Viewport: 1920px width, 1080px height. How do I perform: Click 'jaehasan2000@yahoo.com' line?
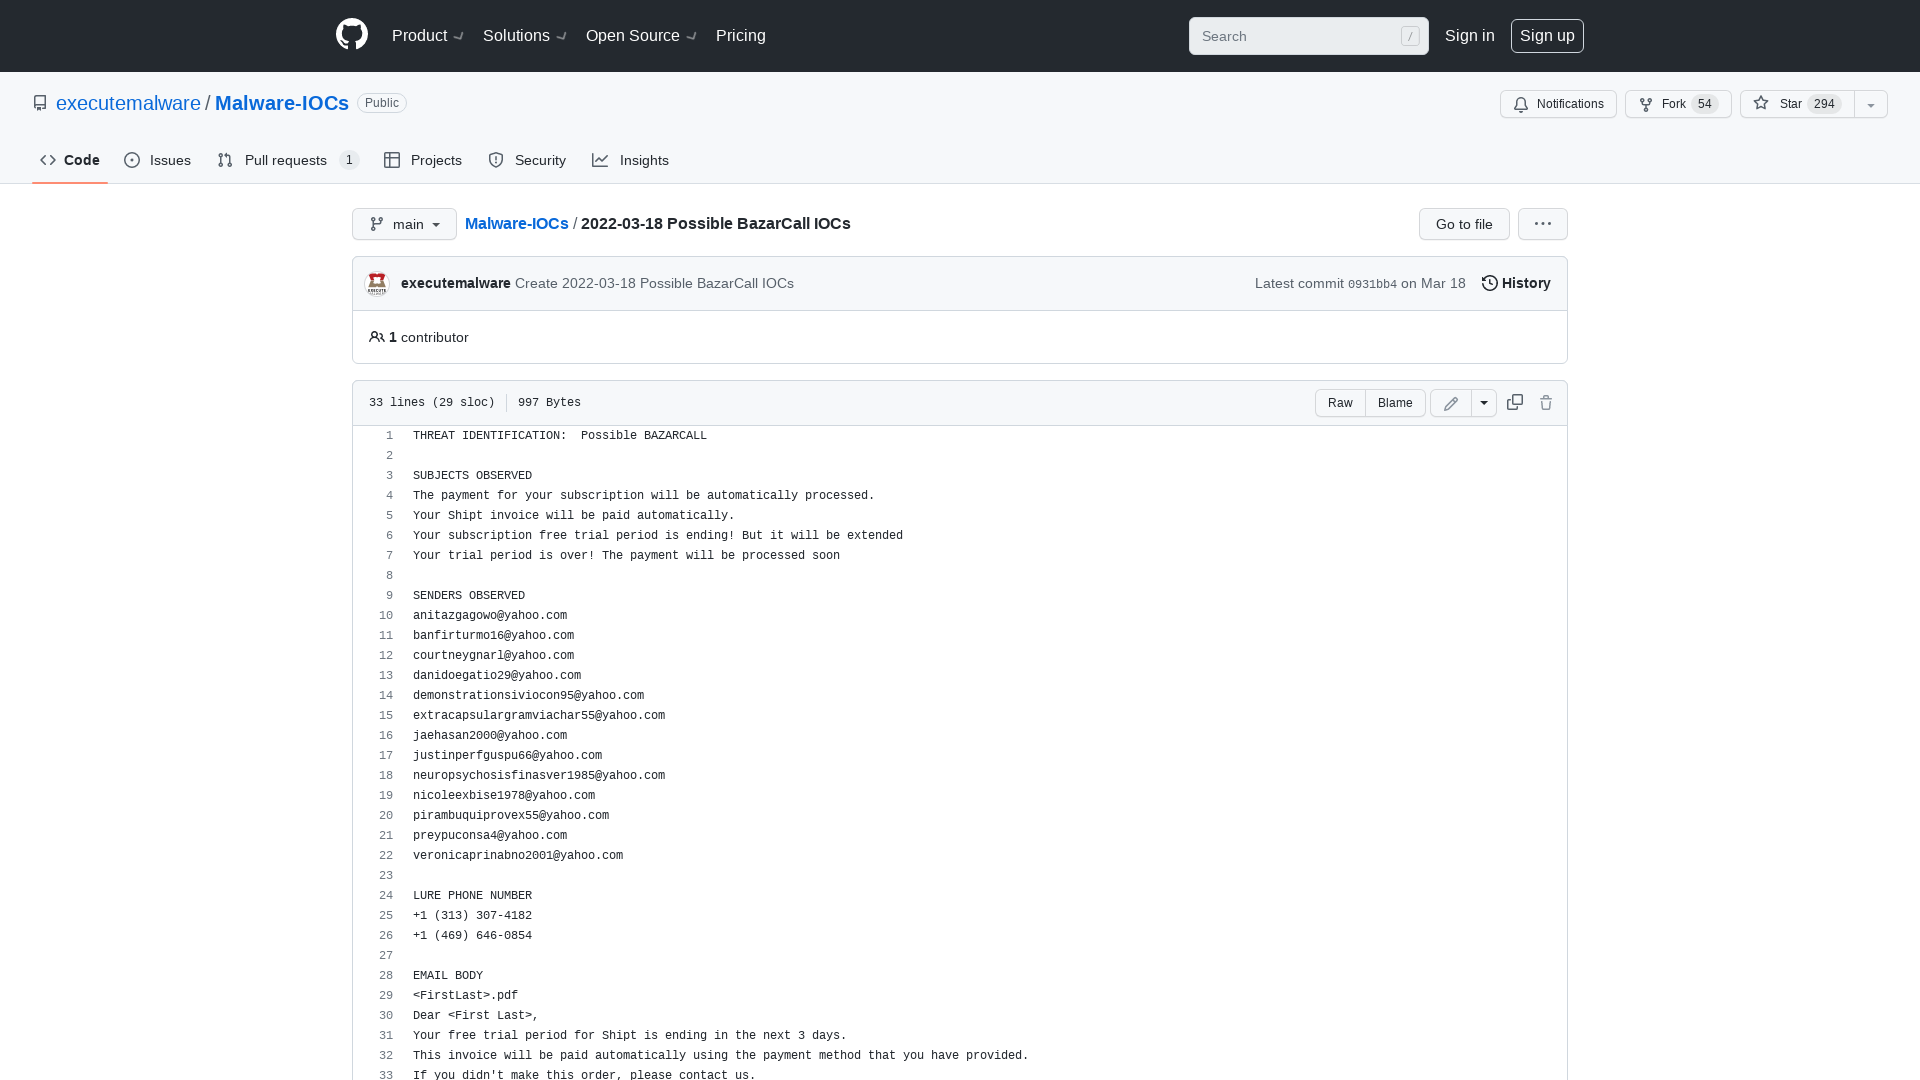(490, 736)
